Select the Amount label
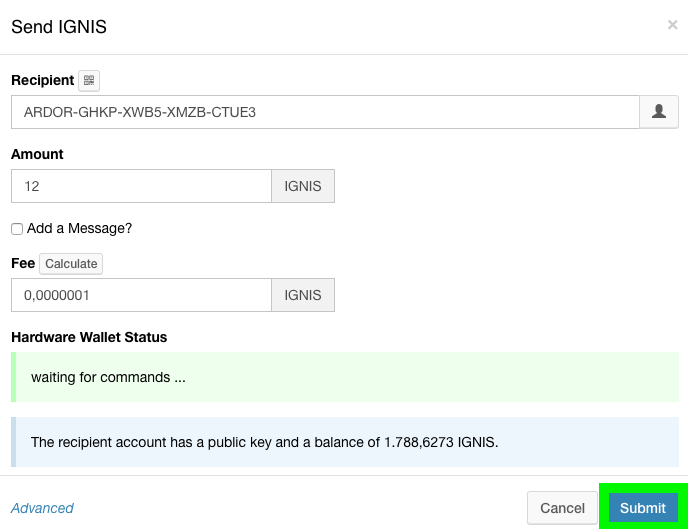Screen dimensions: 688x529 [37, 154]
